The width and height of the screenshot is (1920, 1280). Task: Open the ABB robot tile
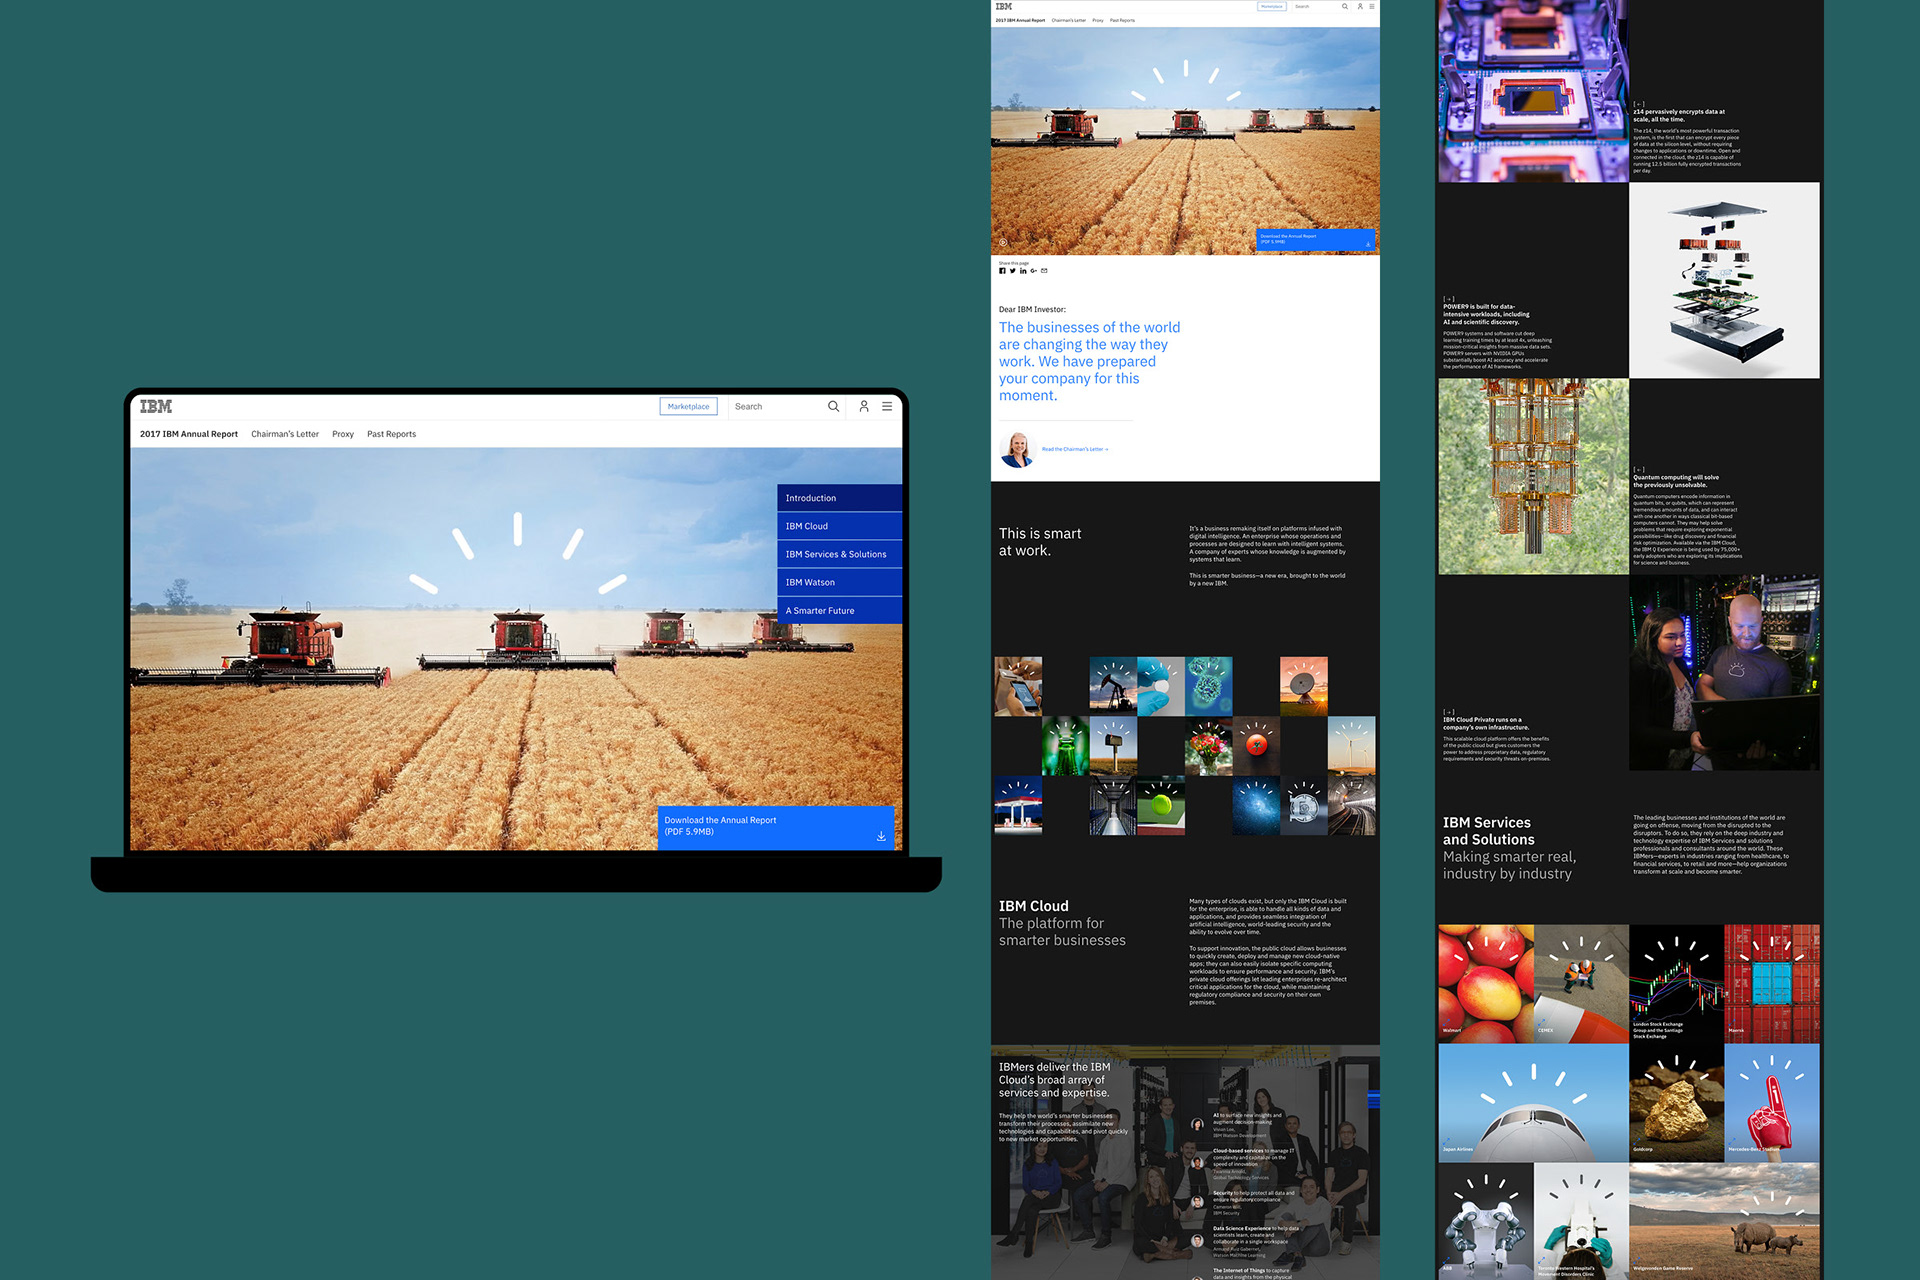pyautogui.click(x=1485, y=1220)
